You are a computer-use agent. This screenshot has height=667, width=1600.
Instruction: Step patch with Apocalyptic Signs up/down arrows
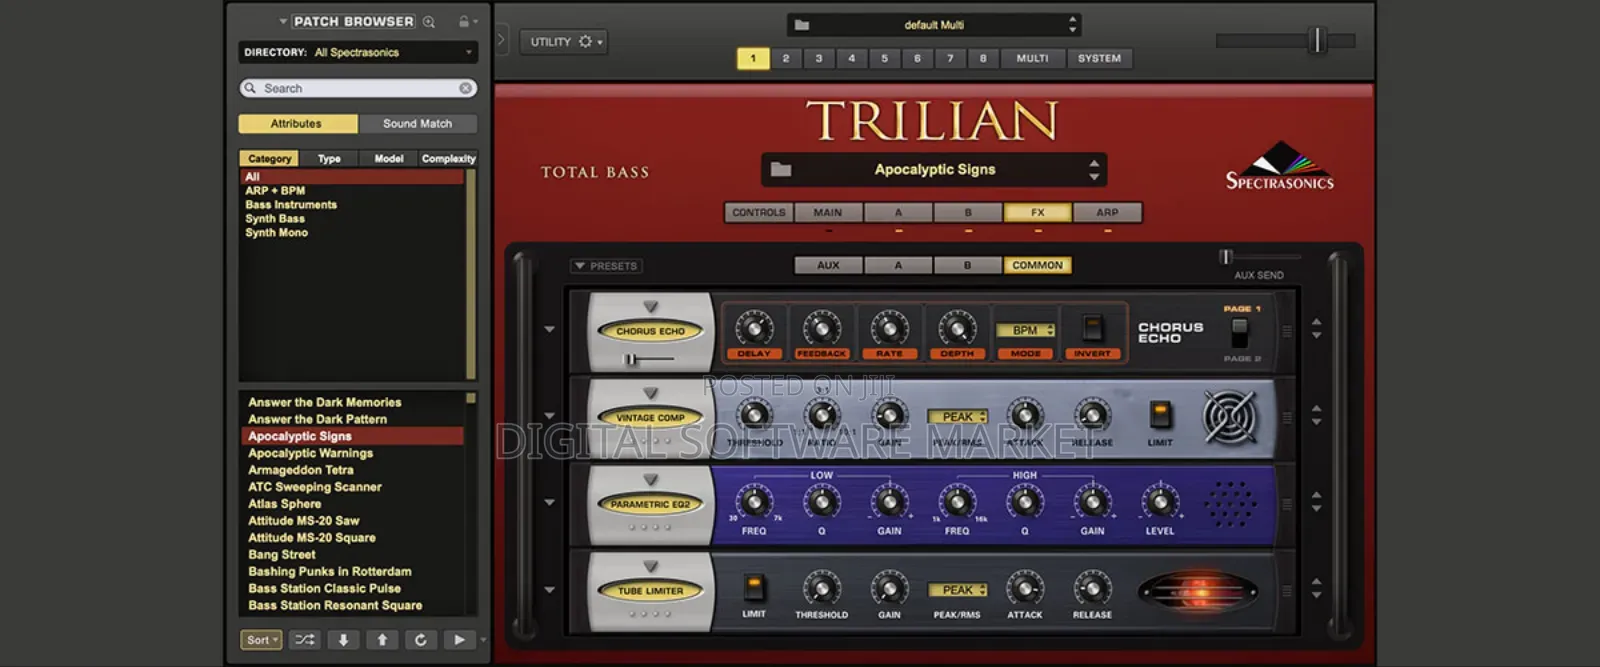point(1094,170)
